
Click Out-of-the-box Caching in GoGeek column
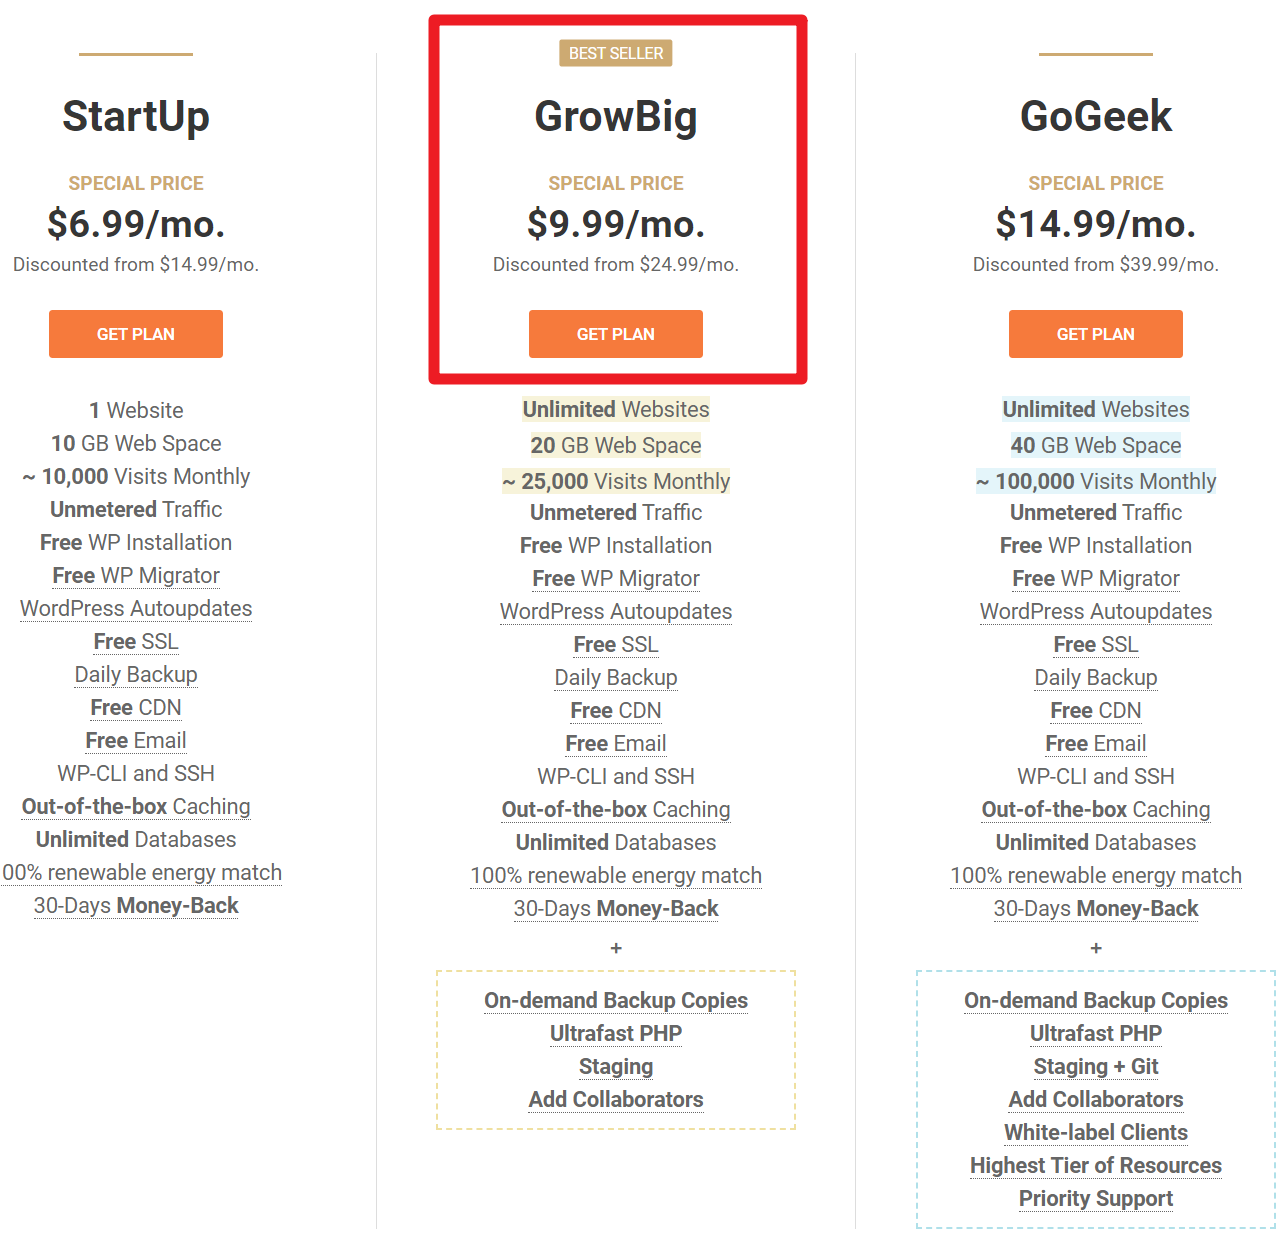(x=1096, y=810)
